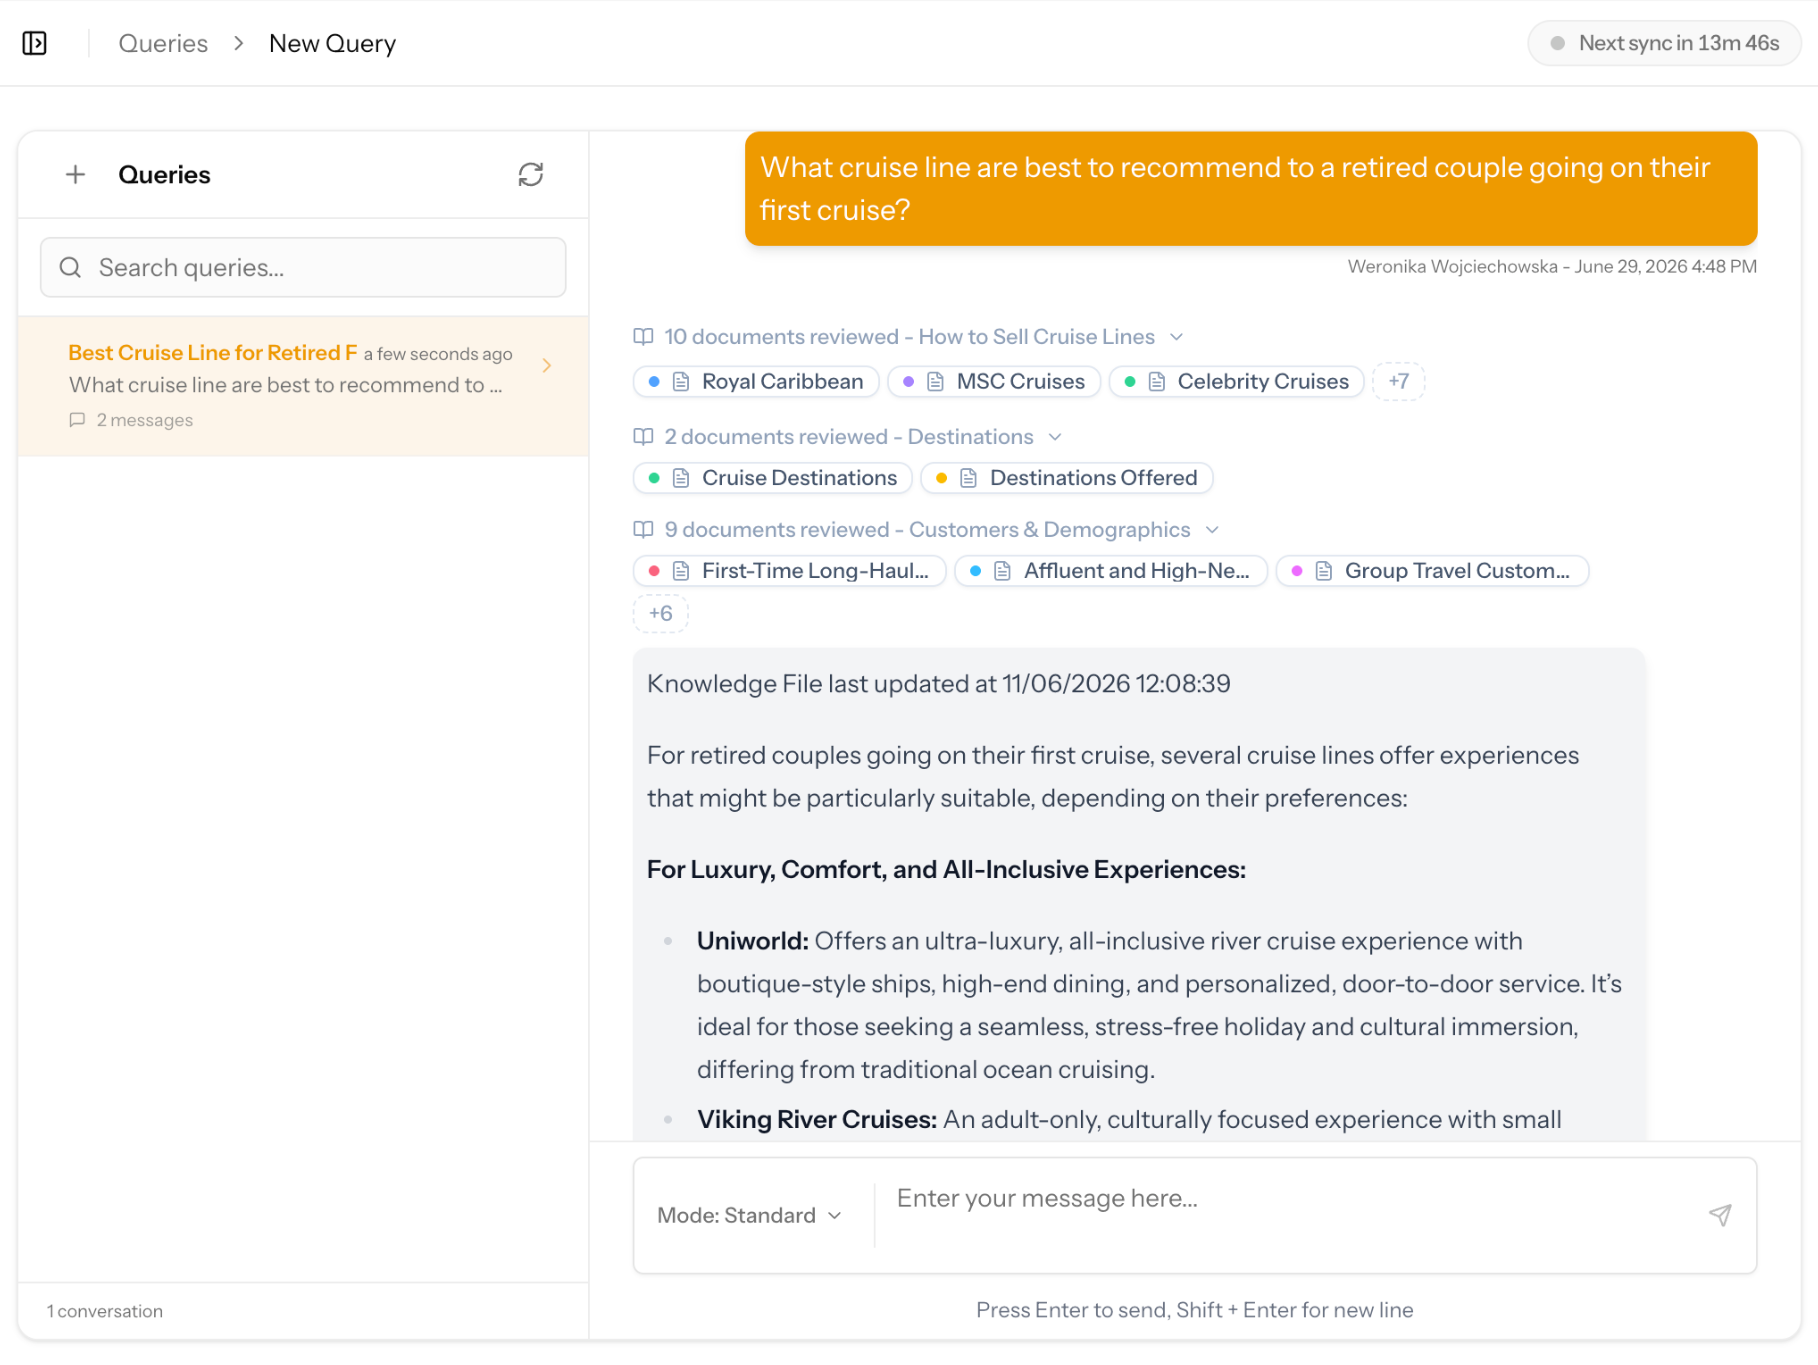
Task: Click book icon beside 2 documents reviewed
Action: pyautogui.click(x=644, y=437)
